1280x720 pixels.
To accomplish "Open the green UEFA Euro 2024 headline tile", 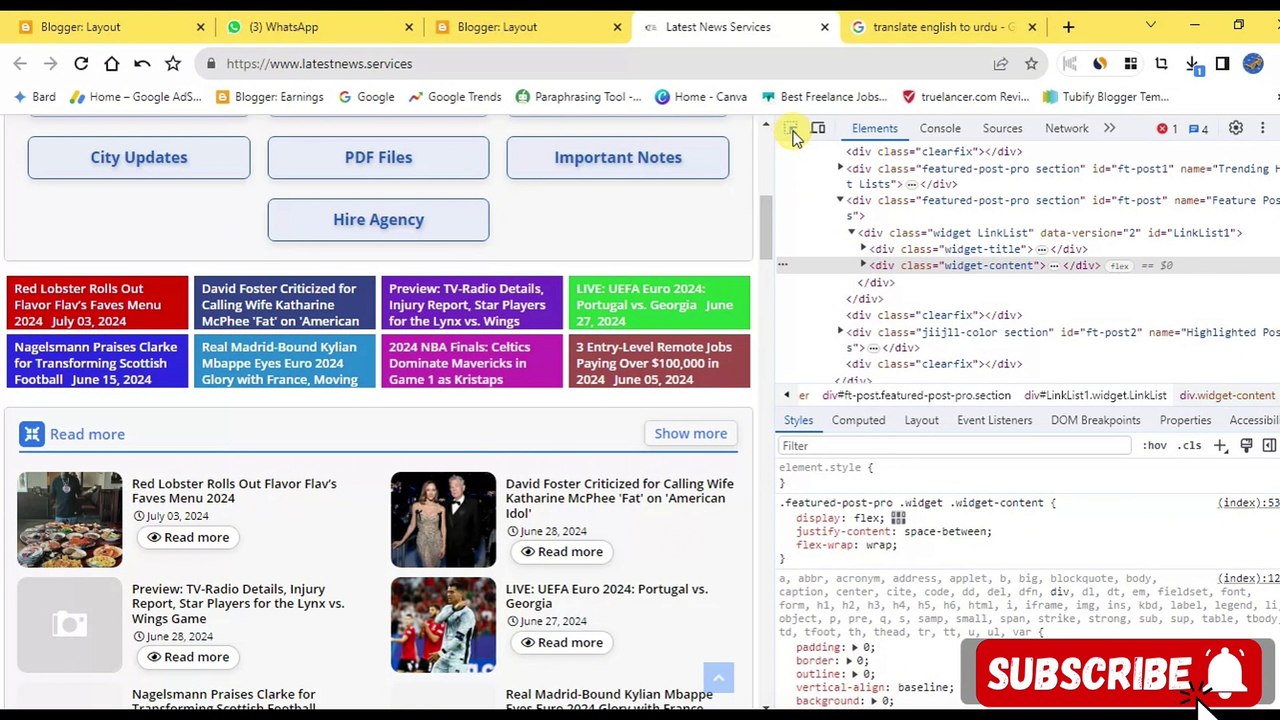I will pos(660,303).
